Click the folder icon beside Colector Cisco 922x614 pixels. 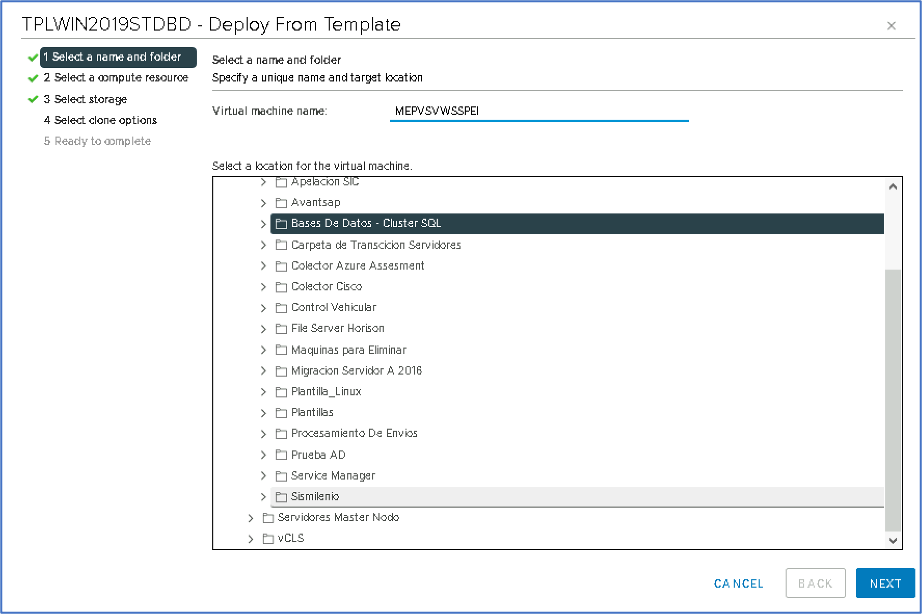click(x=281, y=287)
